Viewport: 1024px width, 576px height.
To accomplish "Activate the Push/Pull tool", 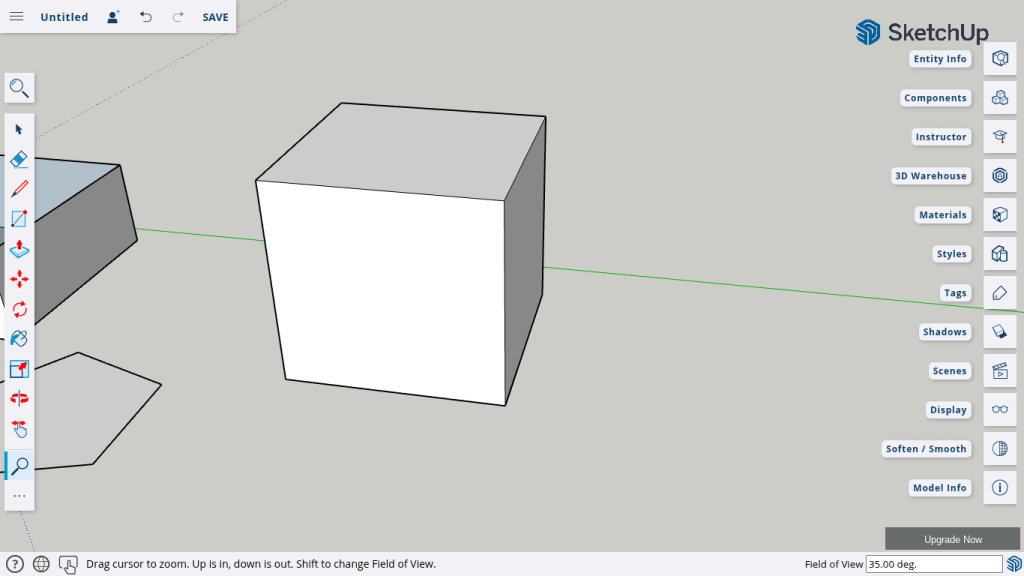I will (19, 249).
